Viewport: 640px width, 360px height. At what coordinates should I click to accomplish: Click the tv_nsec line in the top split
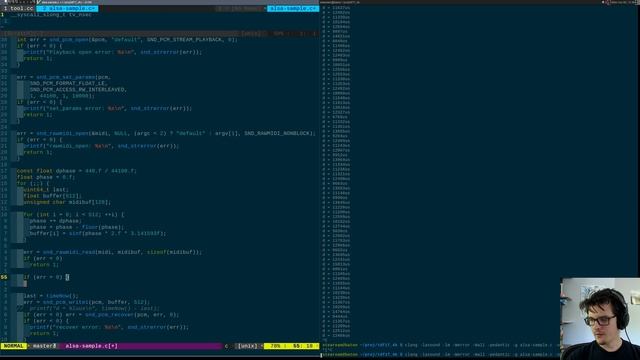[x=51, y=15]
